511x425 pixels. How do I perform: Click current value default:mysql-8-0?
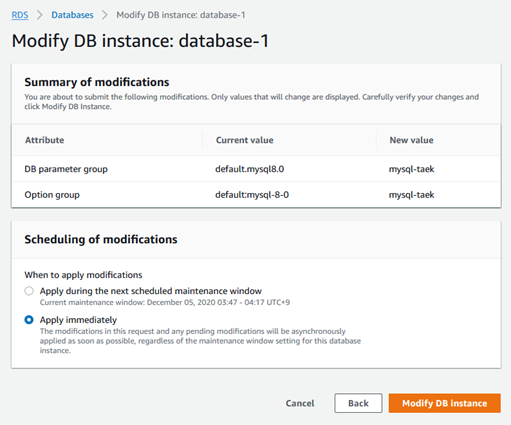(252, 195)
